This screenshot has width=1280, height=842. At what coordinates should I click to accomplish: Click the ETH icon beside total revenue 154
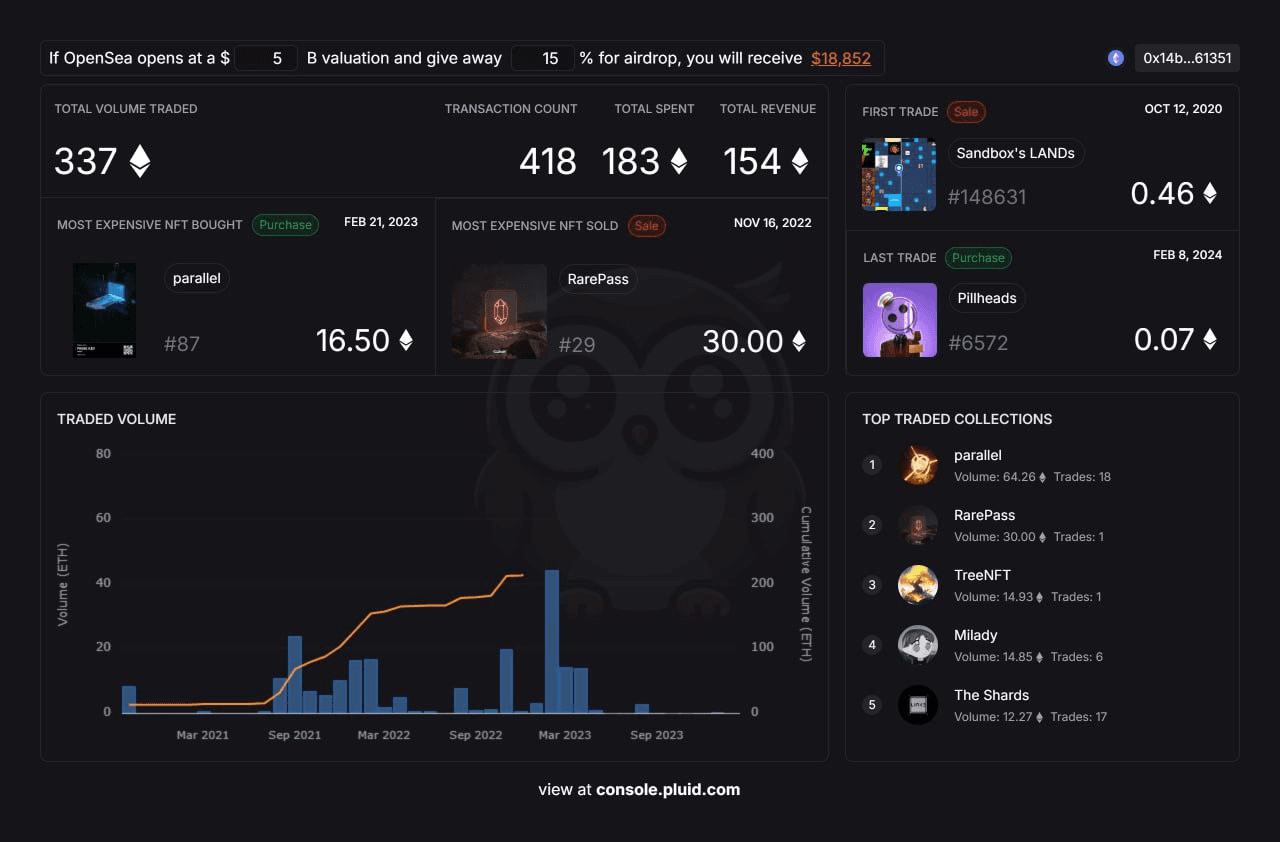[800, 161]
